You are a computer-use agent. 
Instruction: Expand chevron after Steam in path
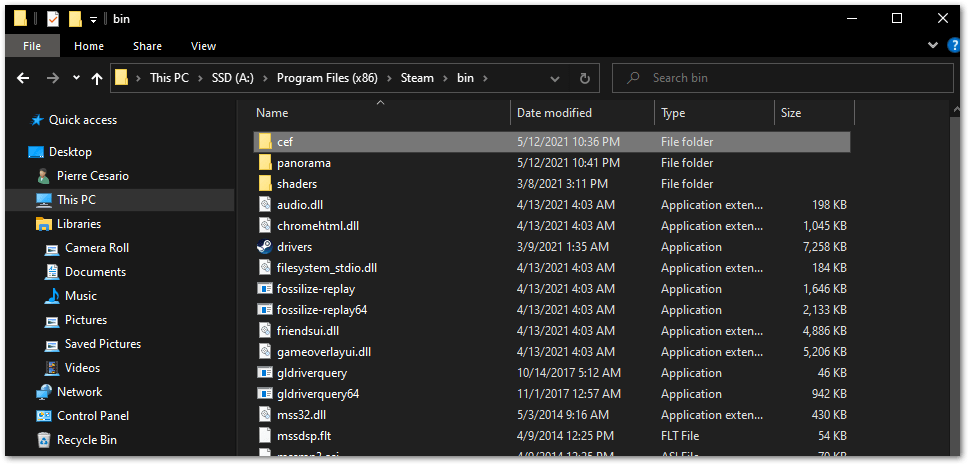(x=446, y=79)
